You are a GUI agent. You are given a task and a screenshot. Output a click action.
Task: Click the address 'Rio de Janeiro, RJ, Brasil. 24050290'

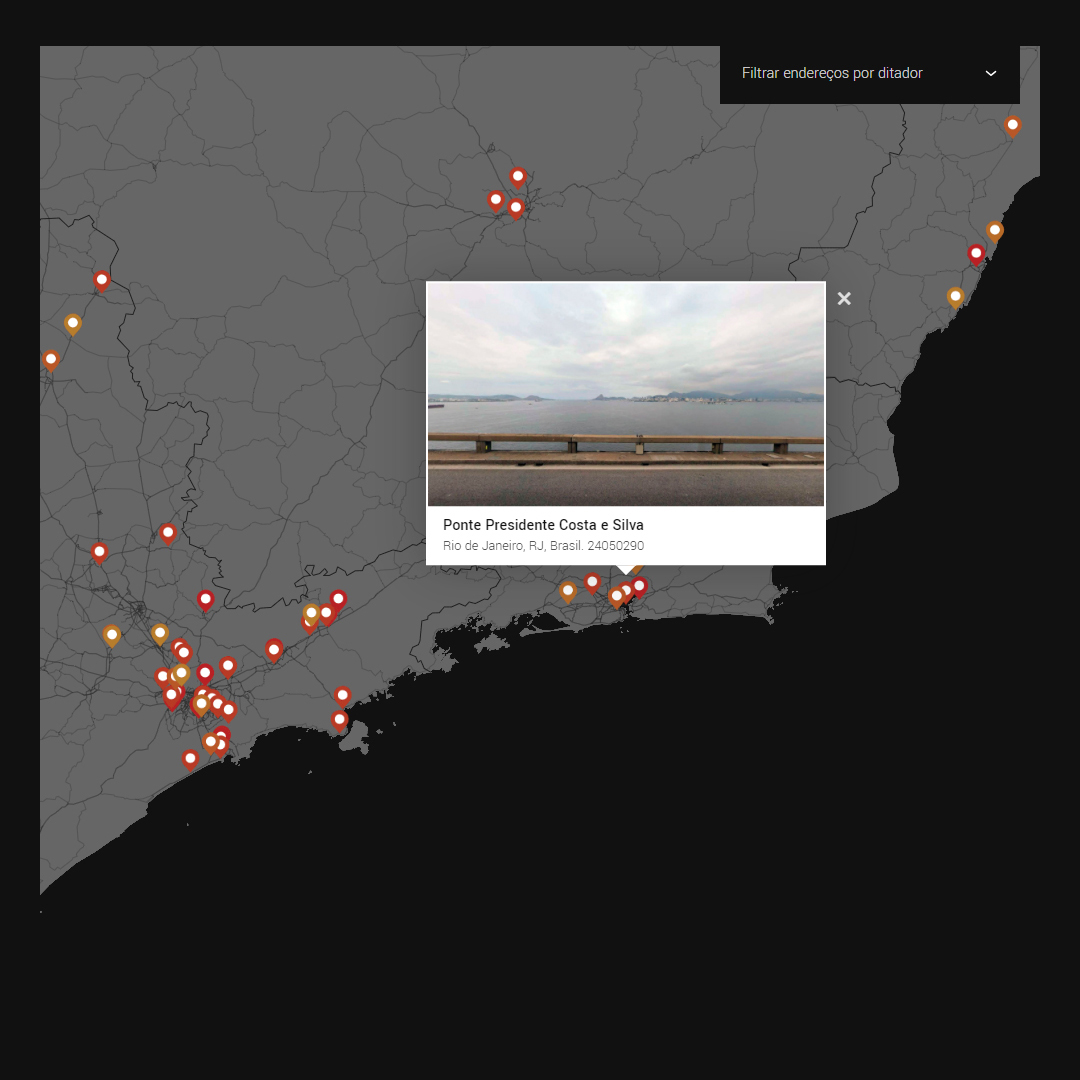(x=543, y=546)
